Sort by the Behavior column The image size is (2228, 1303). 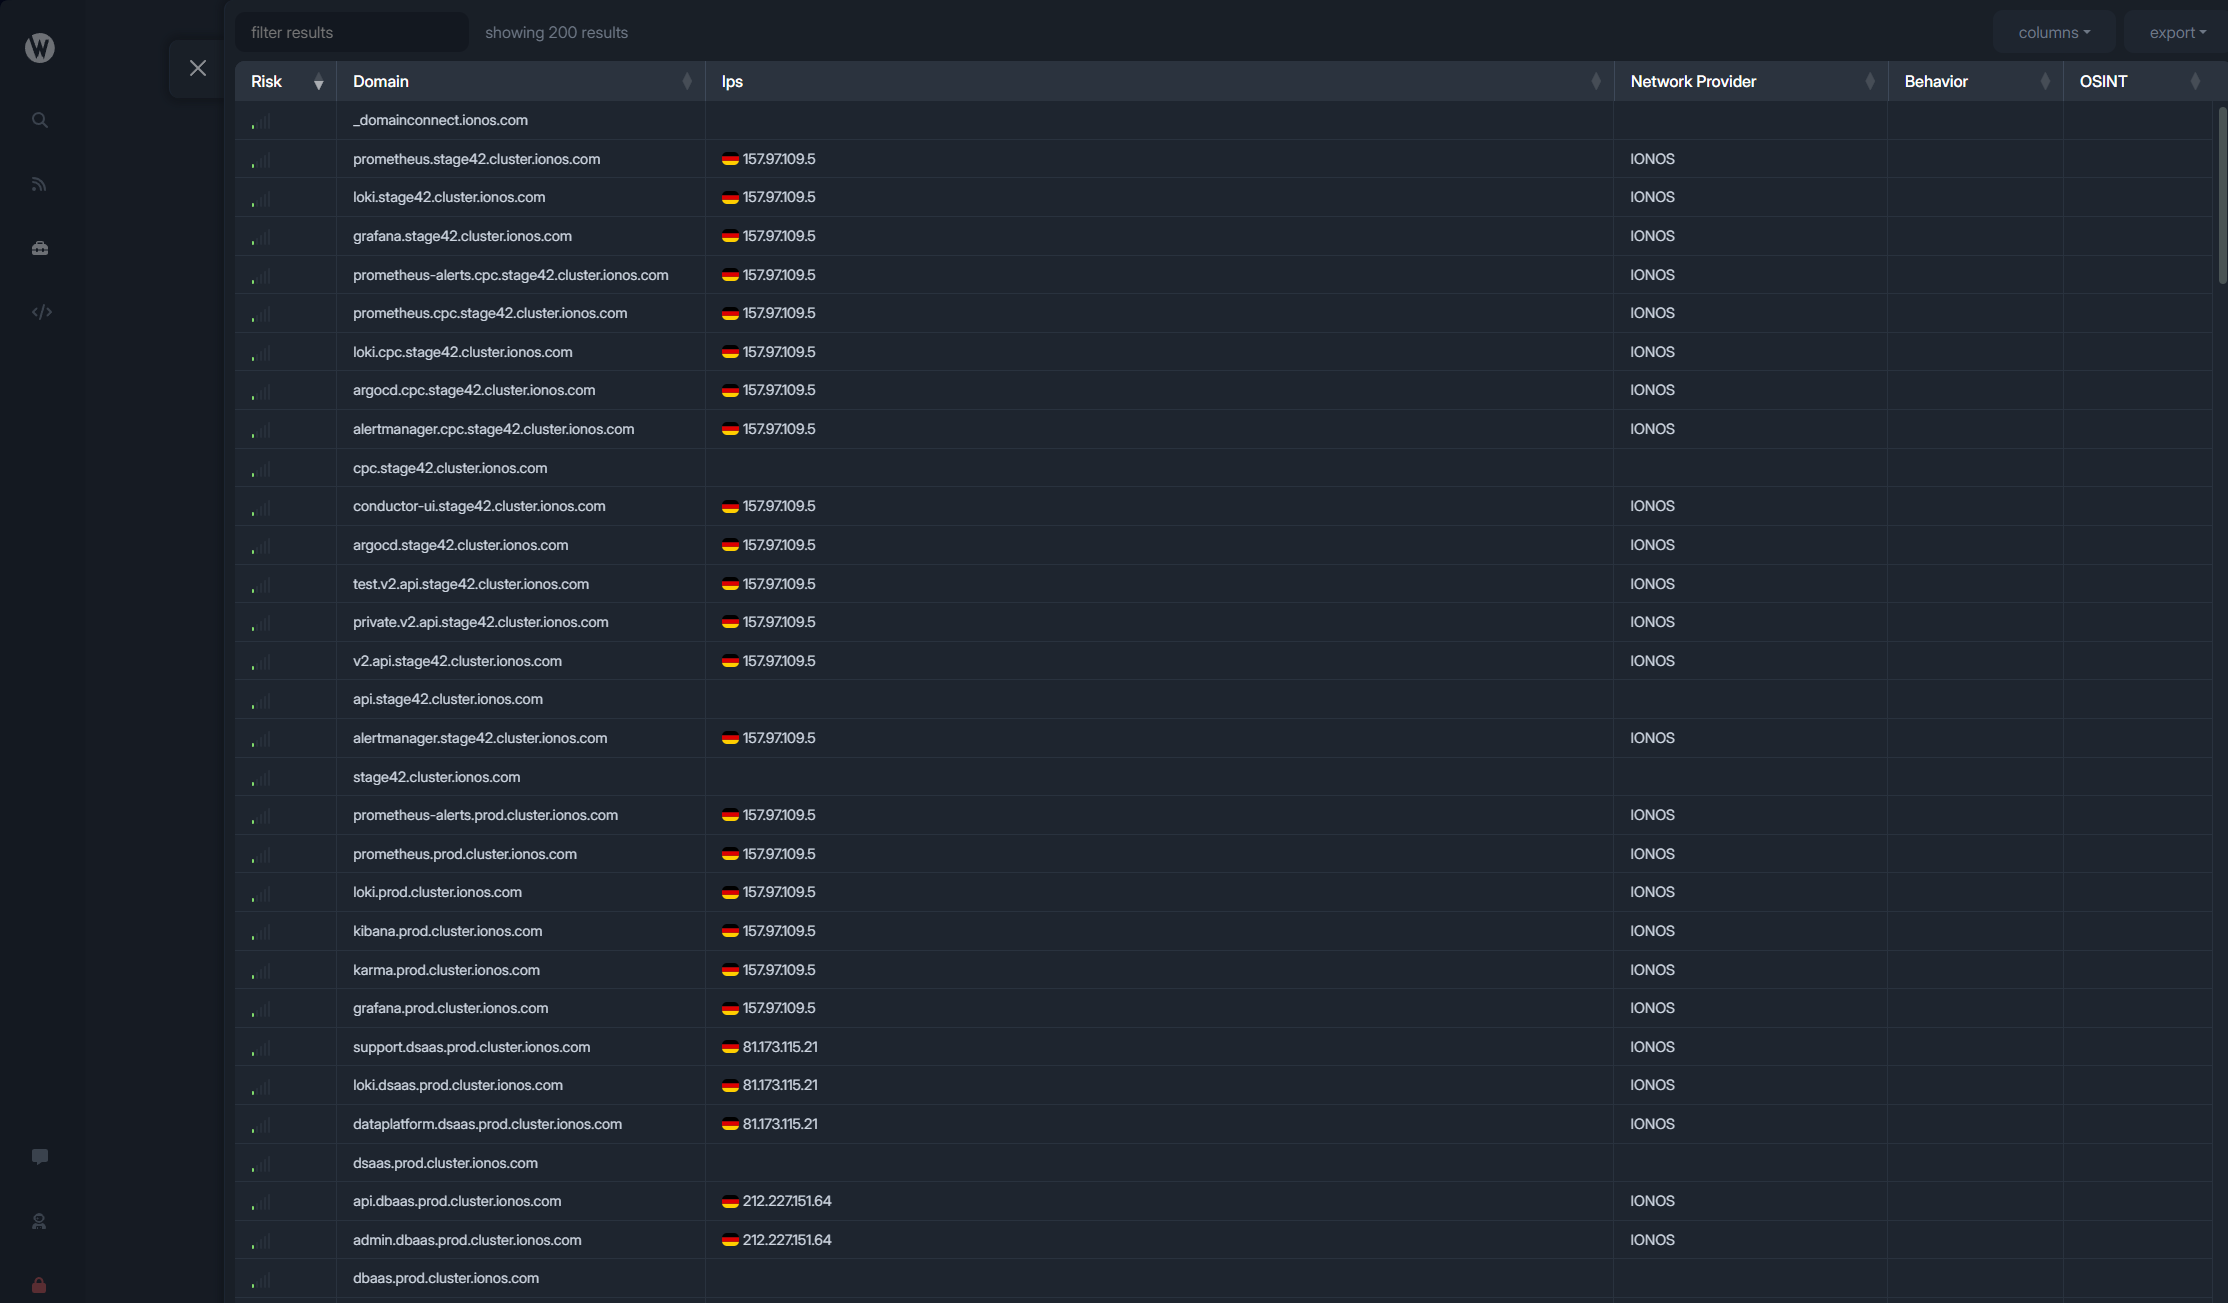coord(1976,81)
